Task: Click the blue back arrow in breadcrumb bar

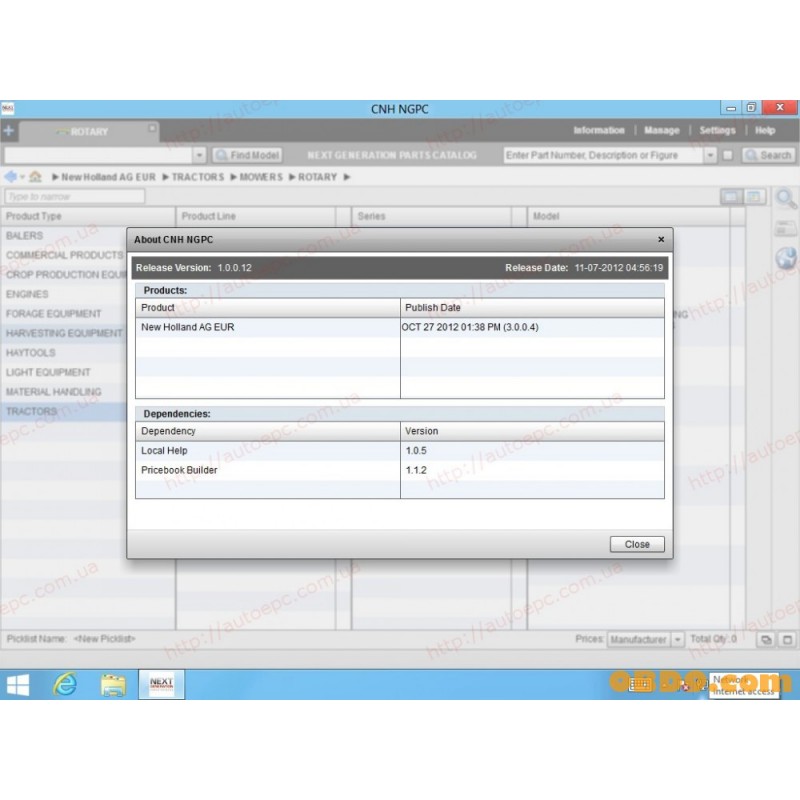Action: coord(10,177)
